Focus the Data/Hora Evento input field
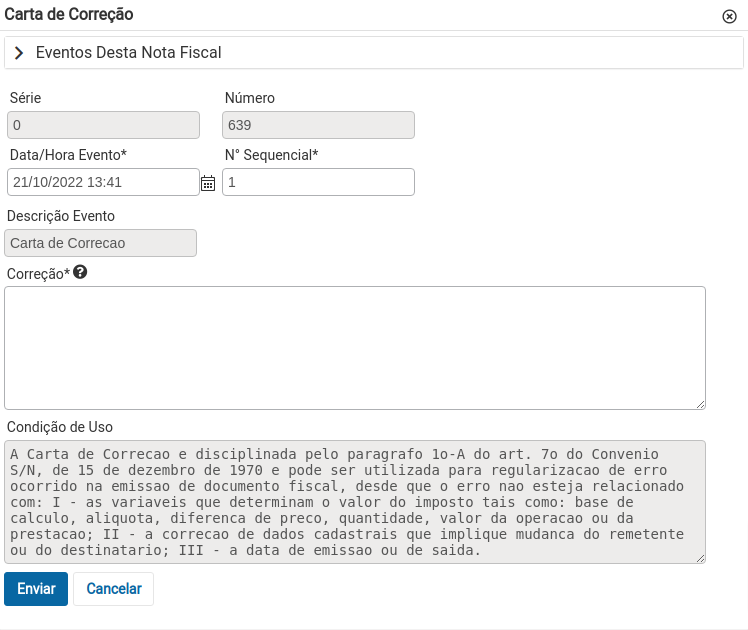The width and height of the screenshot is (748, 630). click(x=104, y=182)
